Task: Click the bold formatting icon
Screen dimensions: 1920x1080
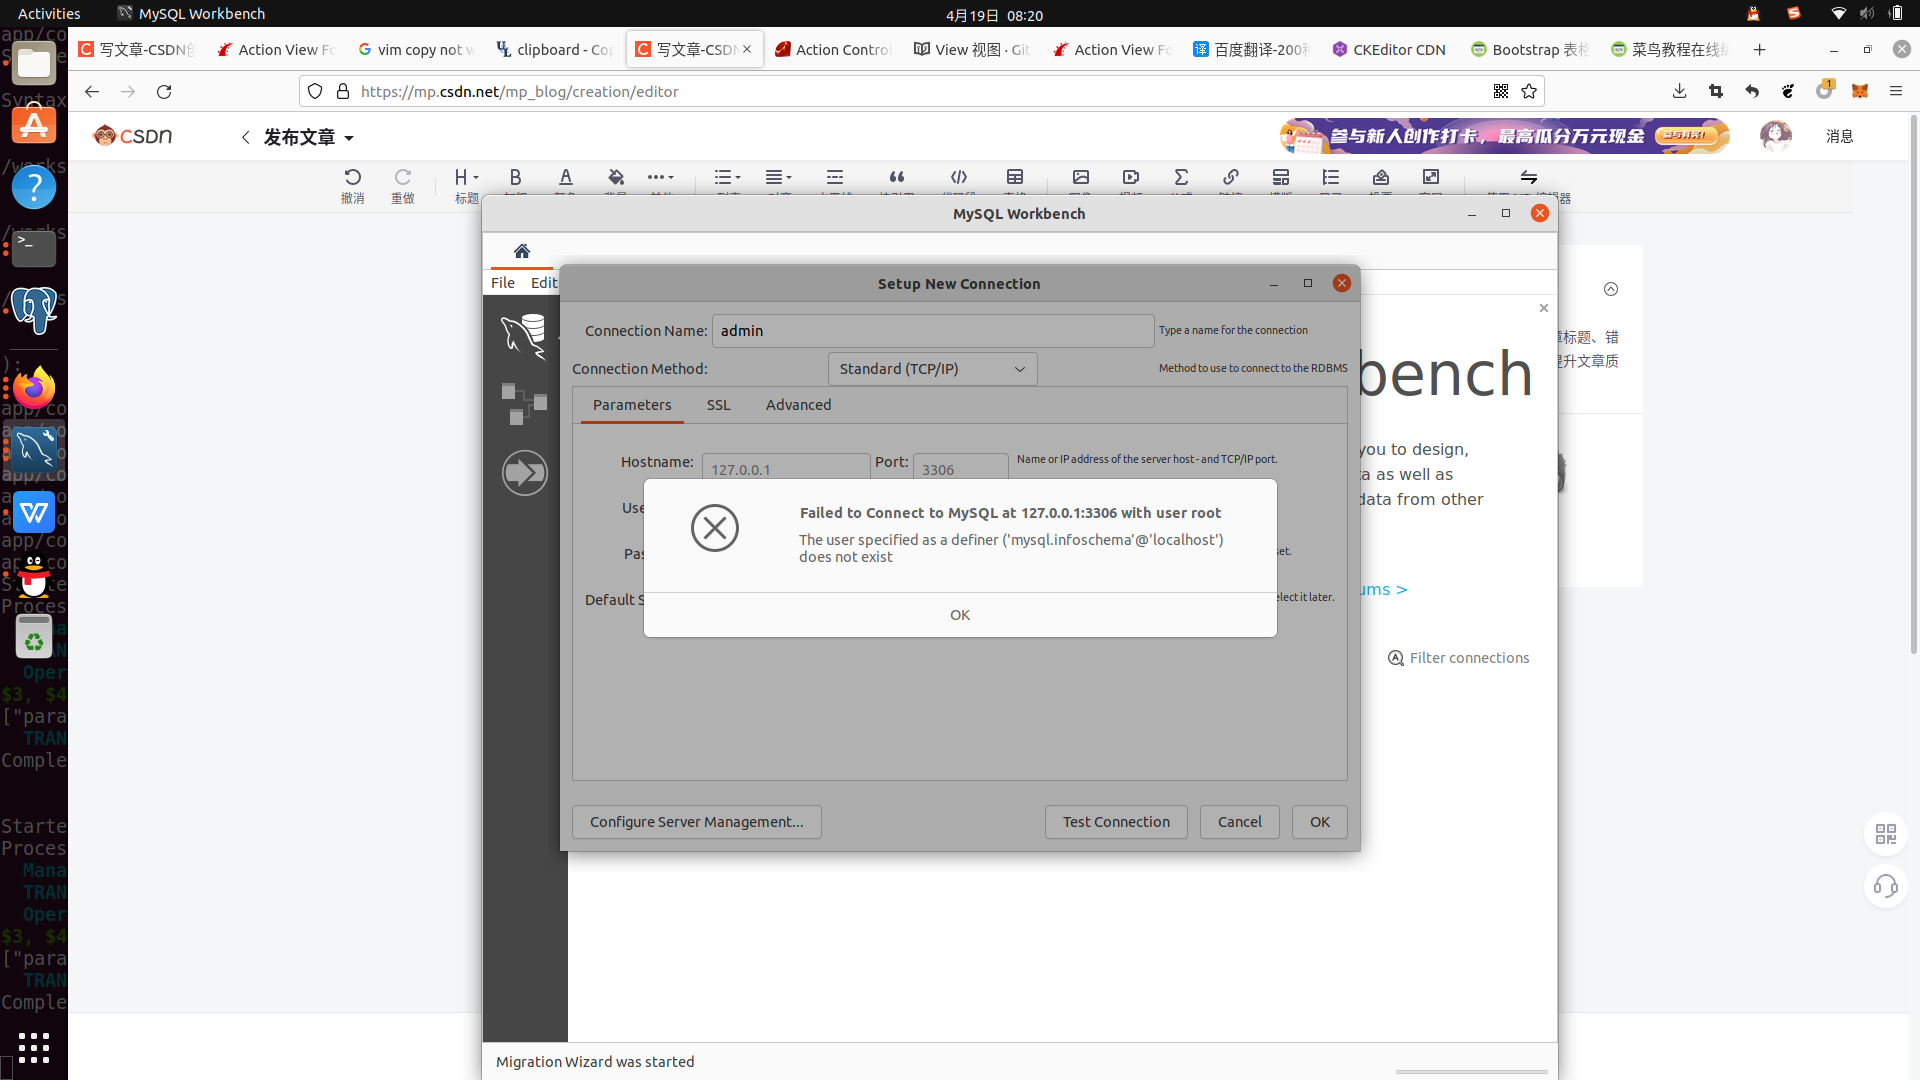Action: pos(515,177)
